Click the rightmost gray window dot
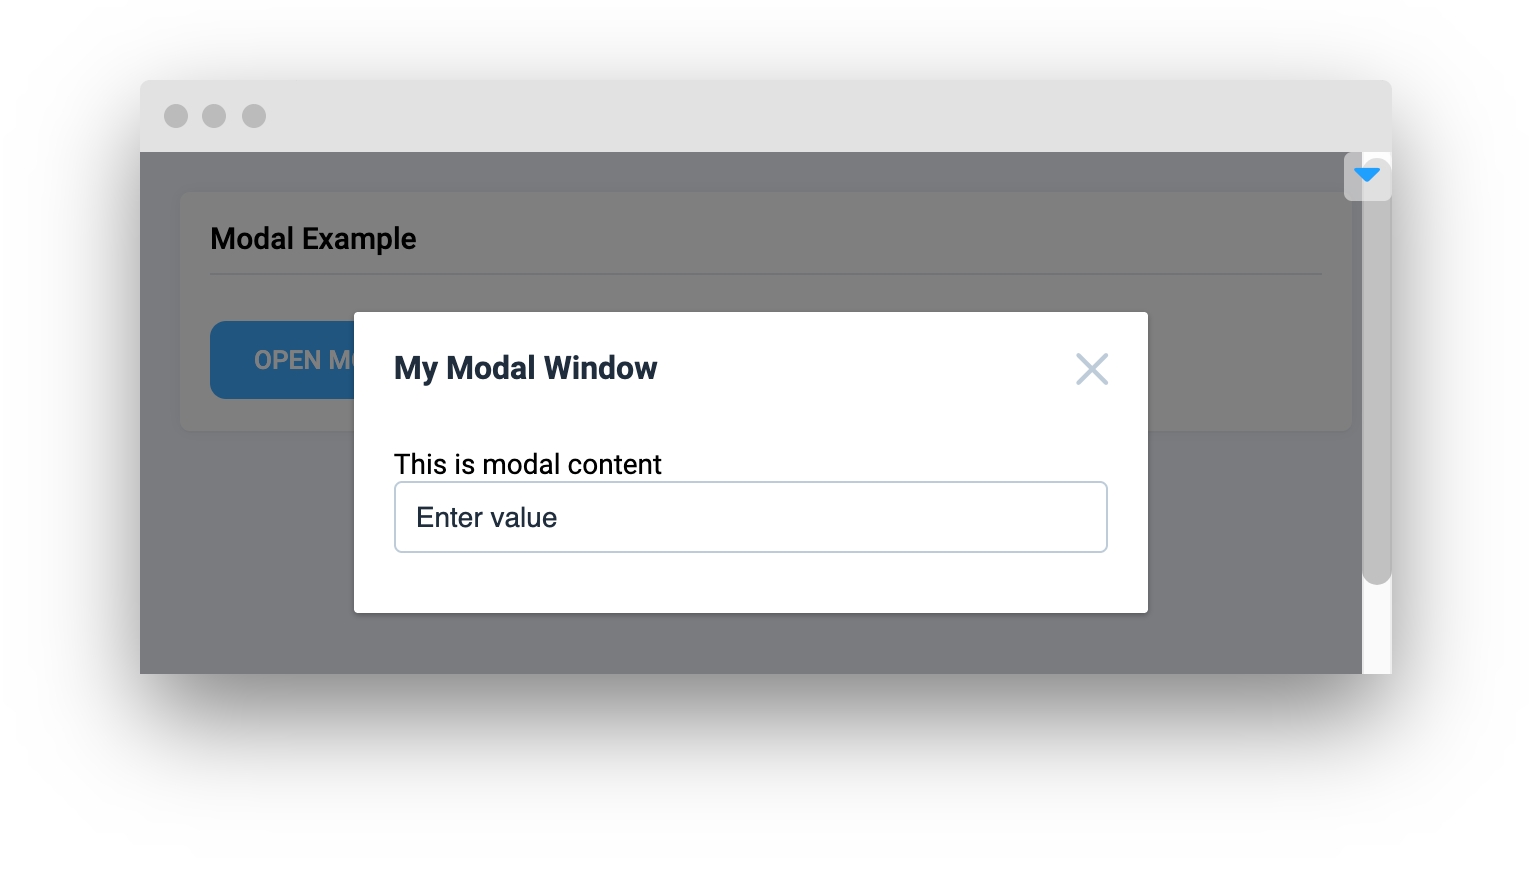This screenshot has width=1532, height=874. coord(254,116)
